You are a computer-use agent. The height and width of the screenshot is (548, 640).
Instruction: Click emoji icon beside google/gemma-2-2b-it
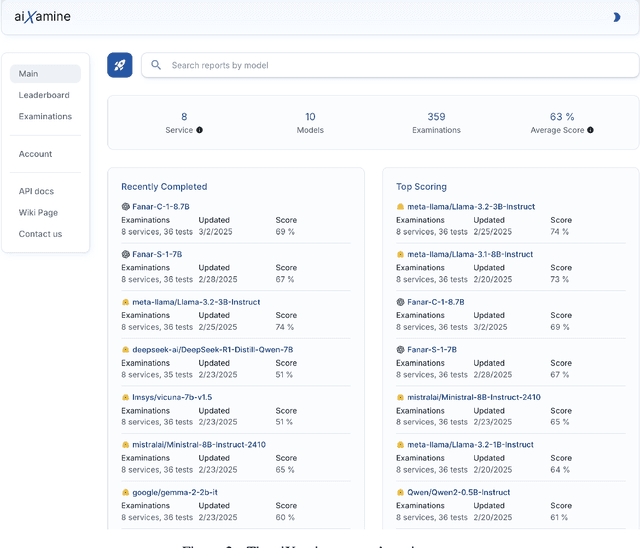point(125,492)
